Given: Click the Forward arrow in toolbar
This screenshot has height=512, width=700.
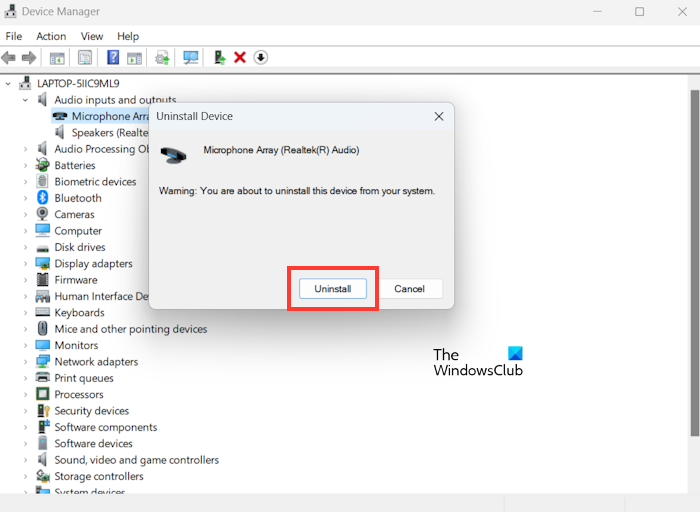Looking at the screenshot, I should pos(29,58).
